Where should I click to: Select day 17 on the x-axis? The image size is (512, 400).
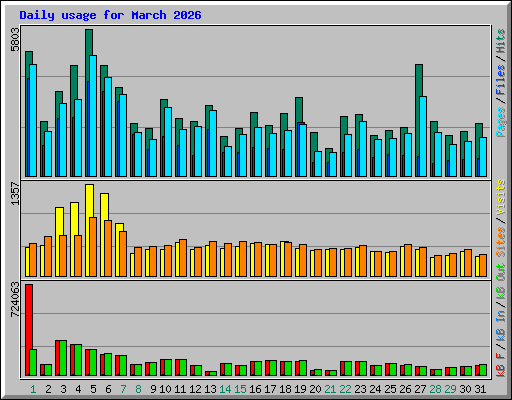270,389
